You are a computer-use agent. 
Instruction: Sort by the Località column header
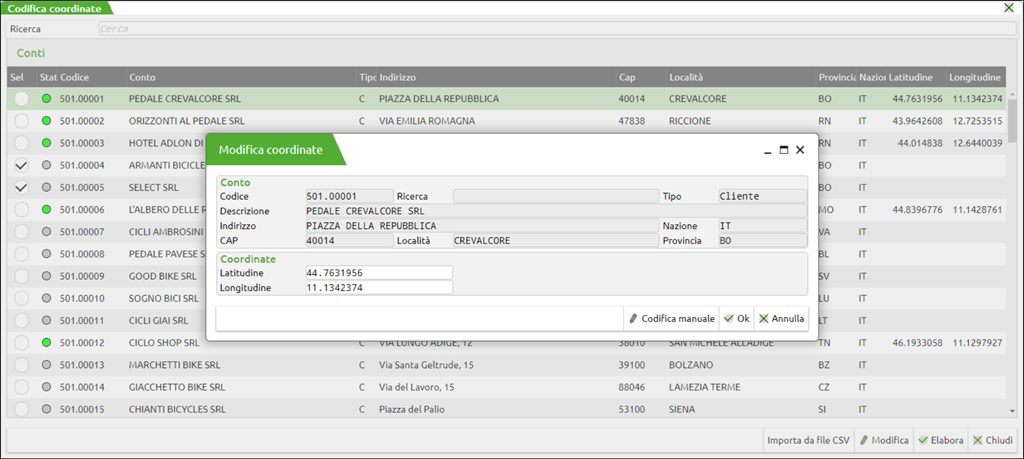coord(687,77)
